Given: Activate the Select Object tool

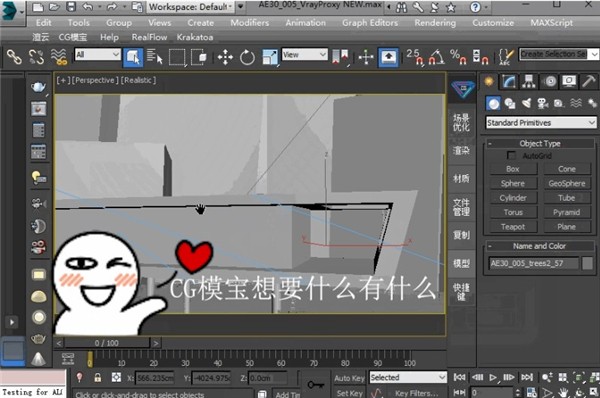Looking at the screenshot, I should (133, 58).
